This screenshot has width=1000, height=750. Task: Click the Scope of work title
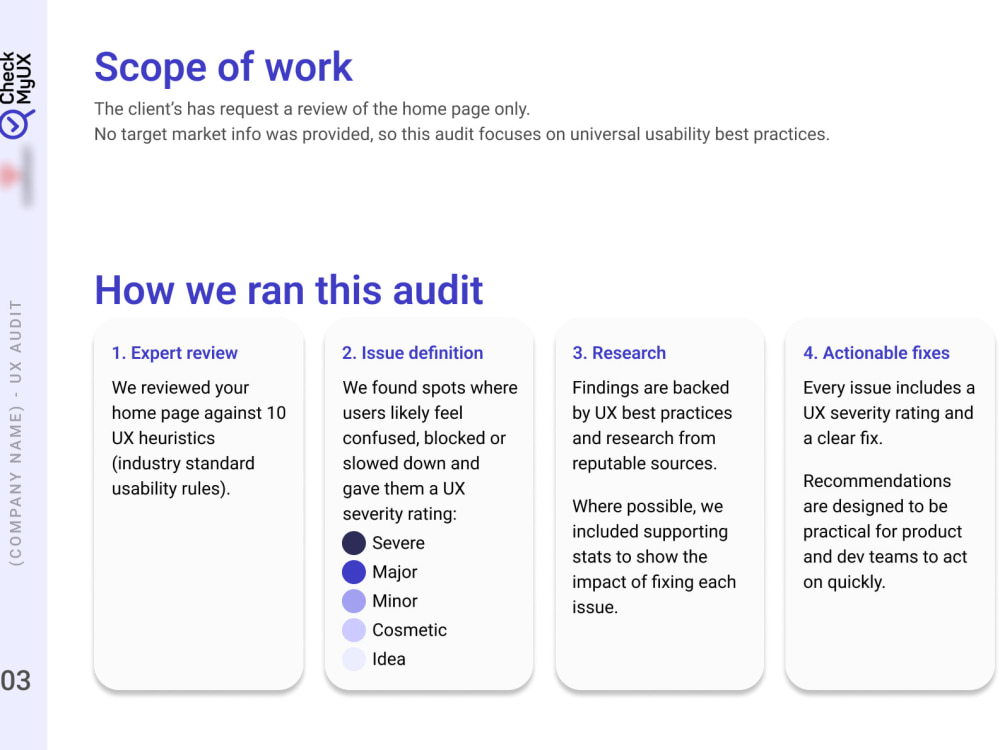point(223,67)
